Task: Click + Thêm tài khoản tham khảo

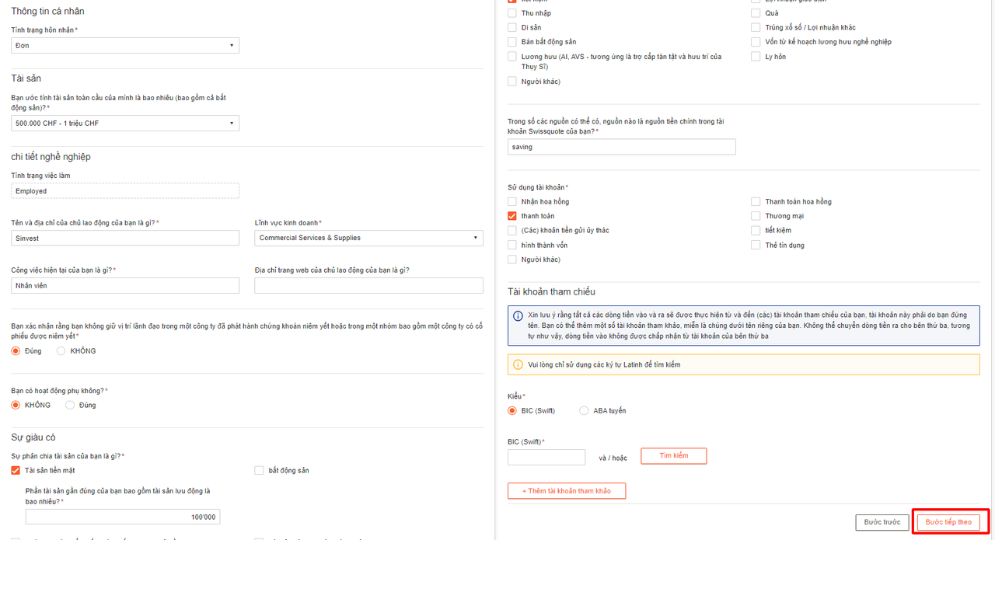Action: click(x=567, y=491)
